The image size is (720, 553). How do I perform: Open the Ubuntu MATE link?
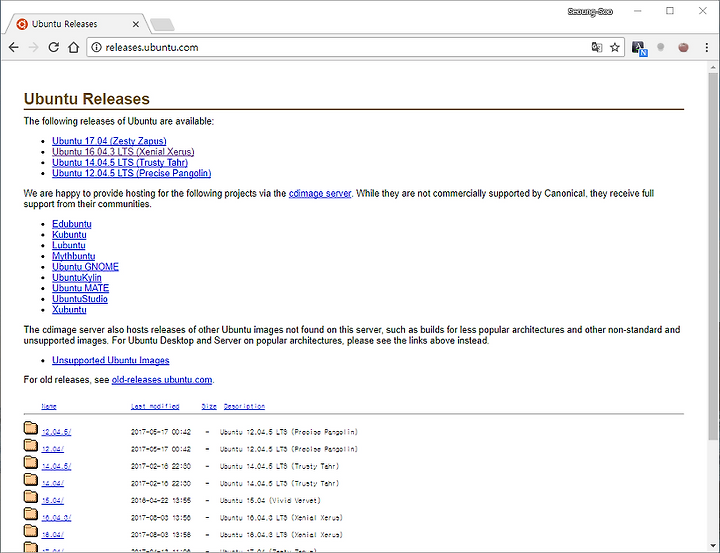pos(80,288)
